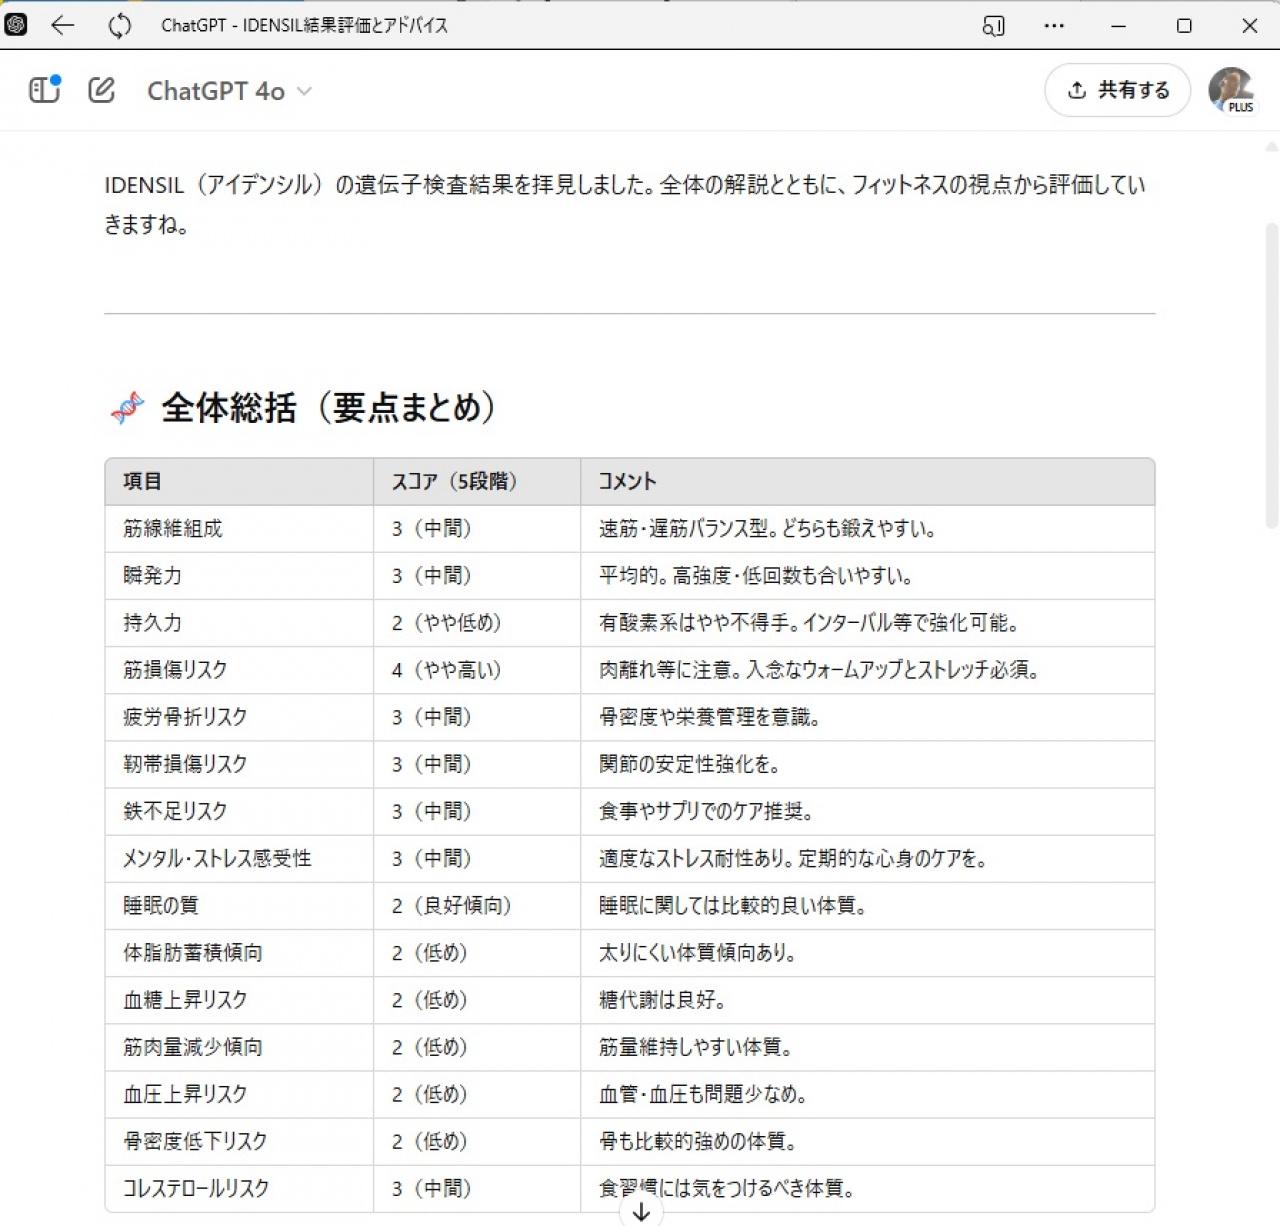This screenshot has height=1226, width=1280.
Task: Click the 筋量維持しやすい体質 comment
Action: point(697,1046)
